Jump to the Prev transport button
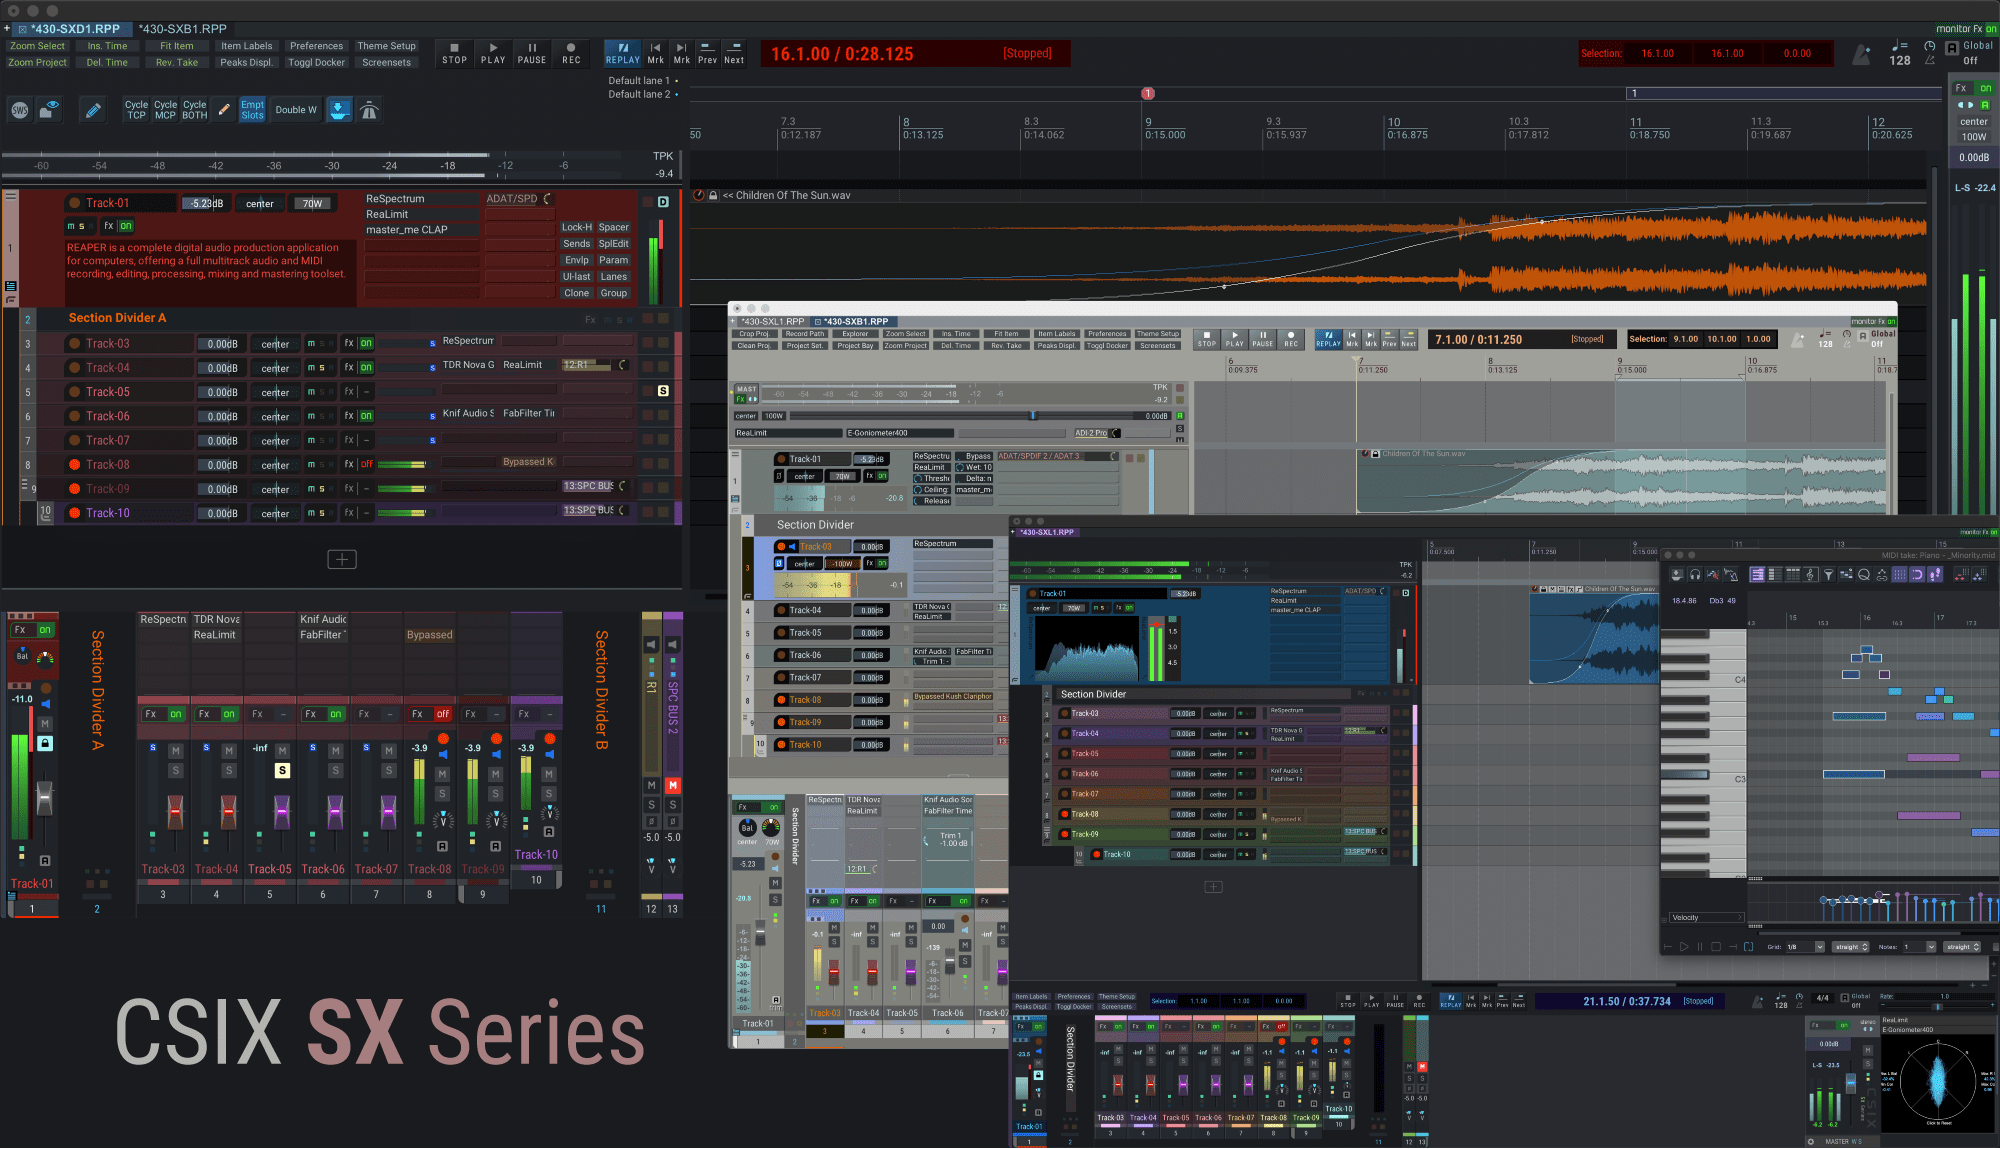 707,53
